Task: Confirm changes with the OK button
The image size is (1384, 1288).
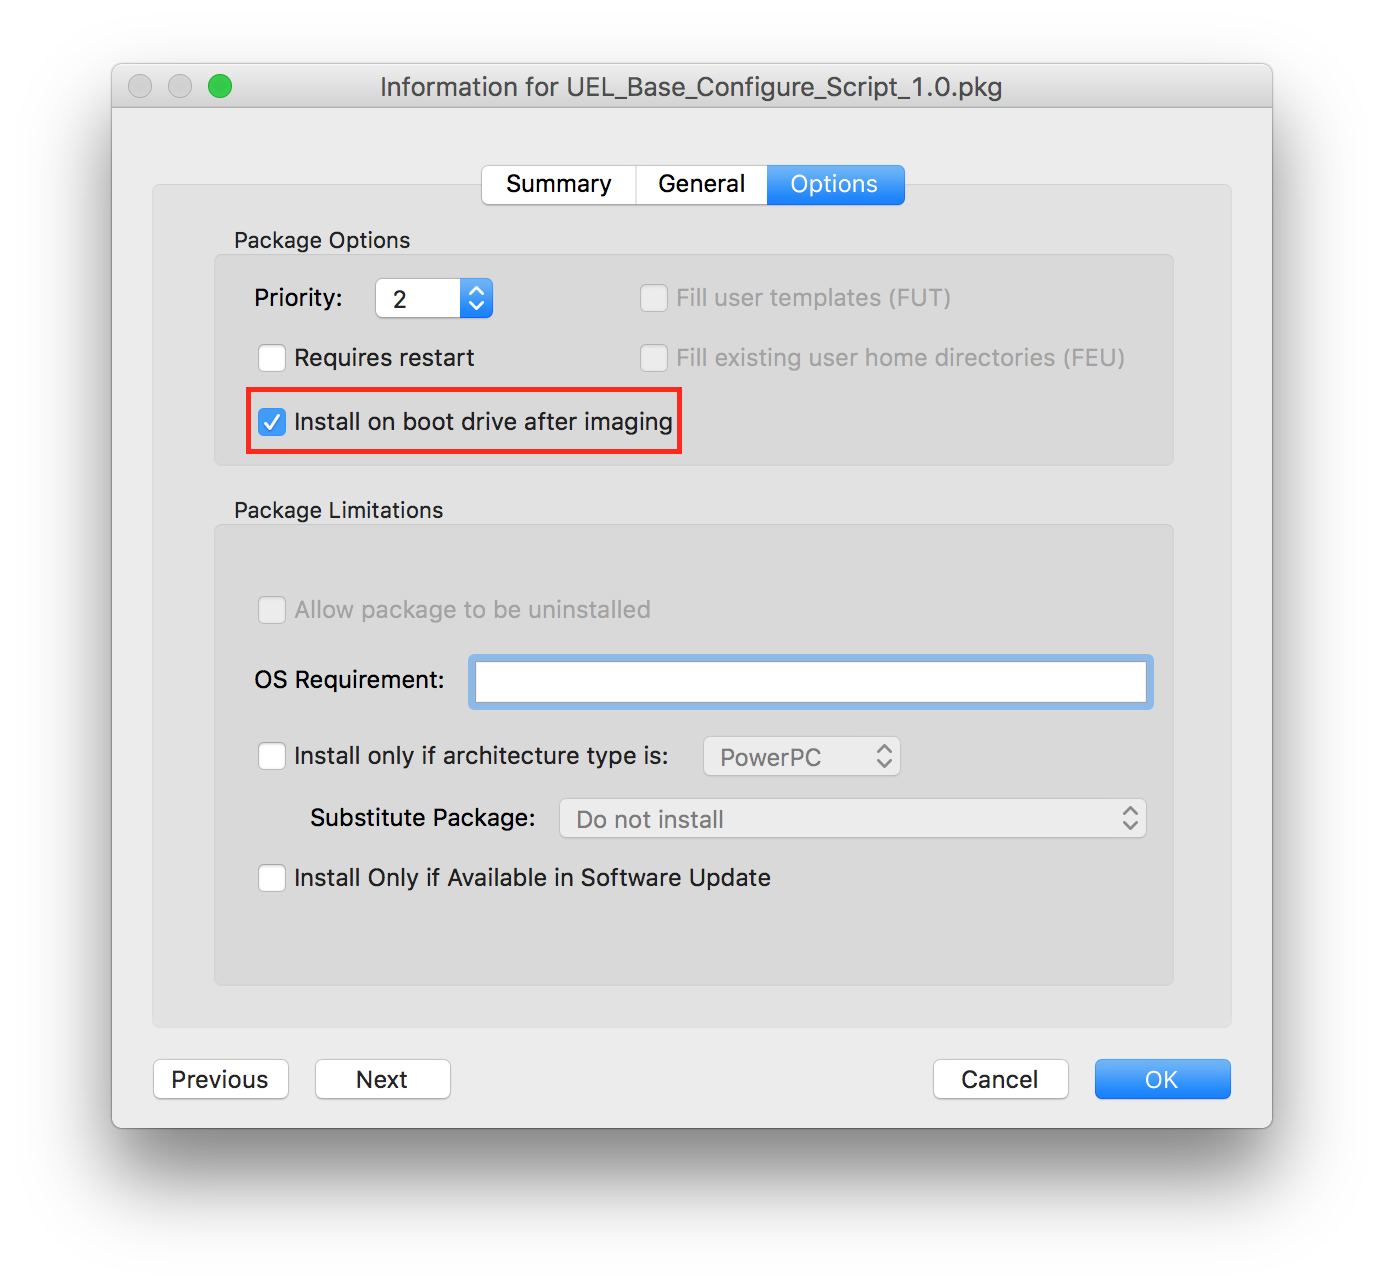Action: pyautogui.click(x=1162, y=1079)
